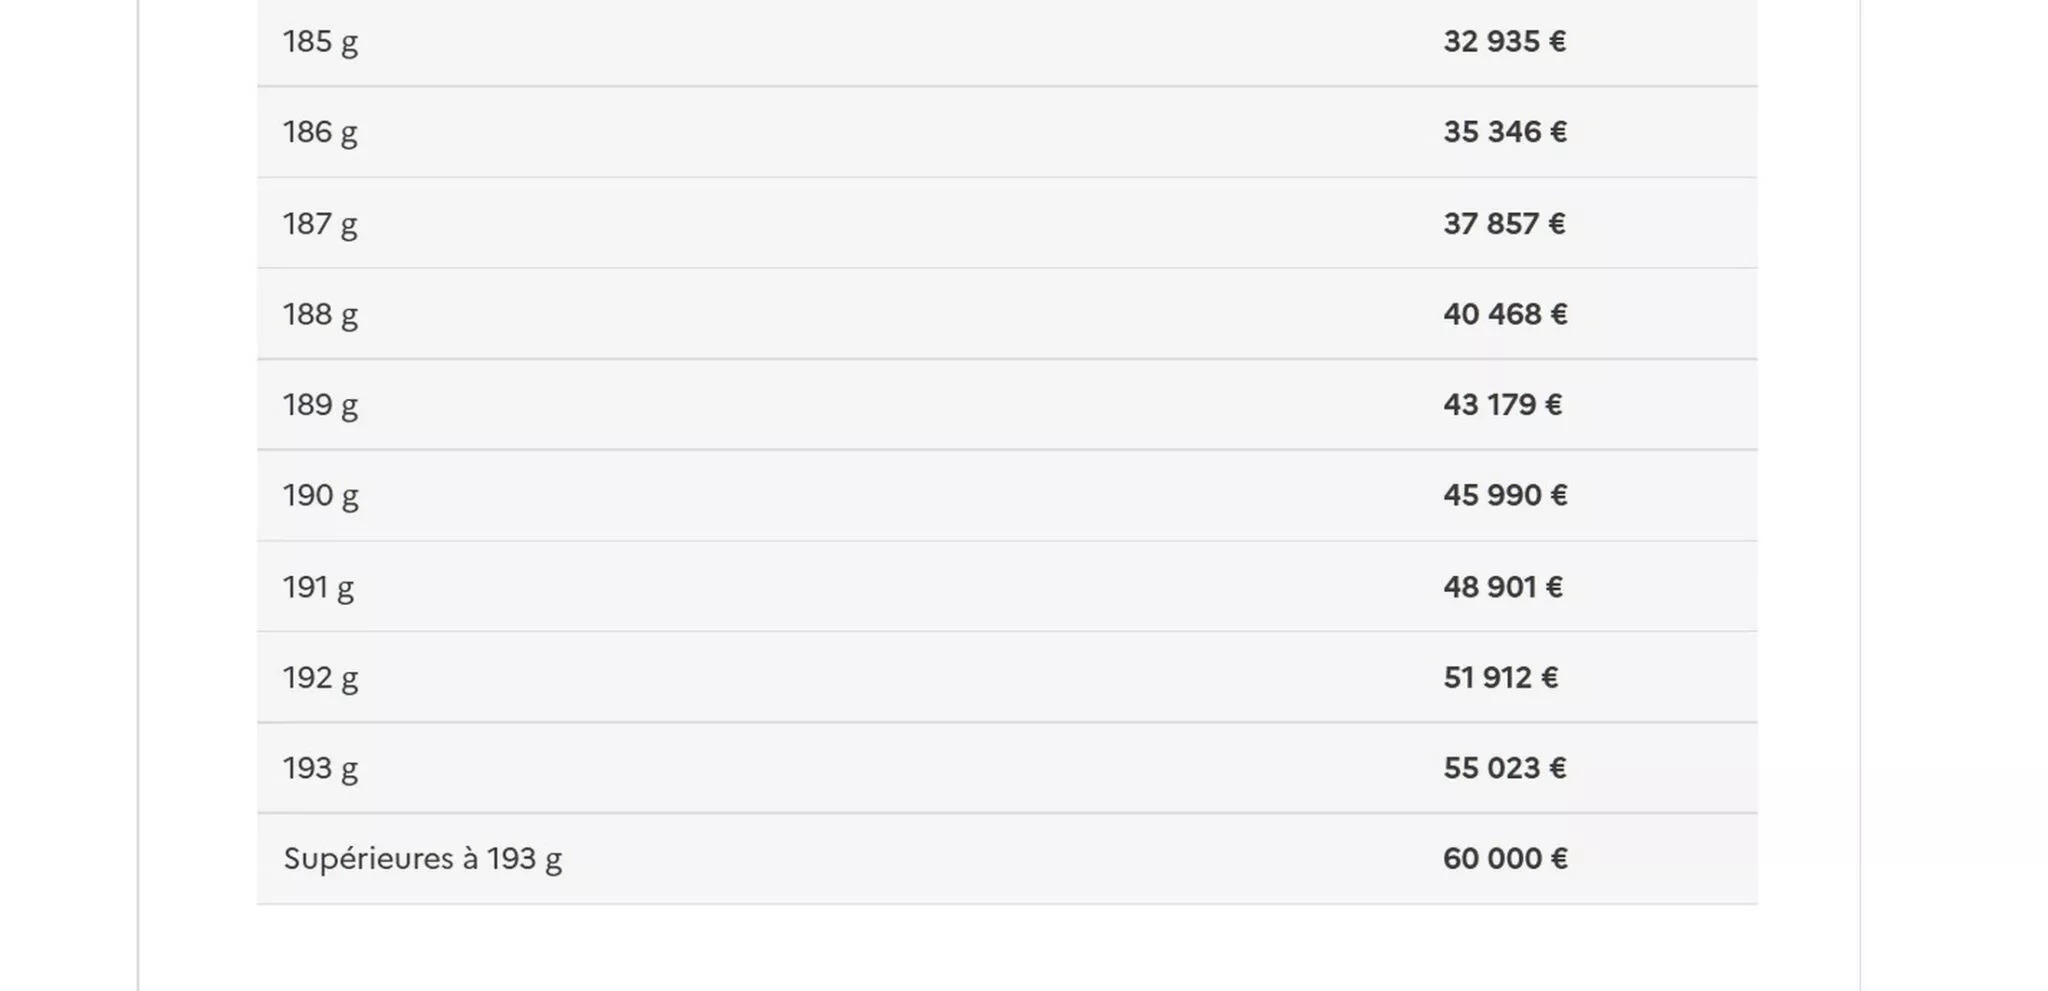2048x991 pixels.
Task: Select the 45 990 € amount
Action: [1504, 496]
